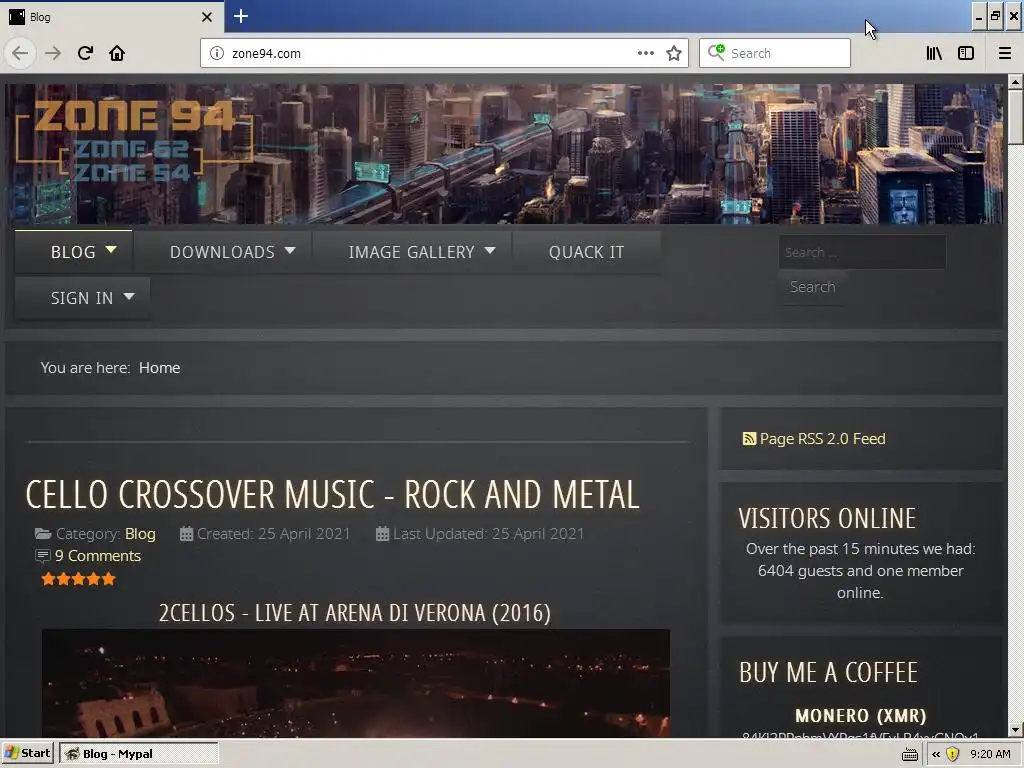Click the RSS feed icon

749,439
